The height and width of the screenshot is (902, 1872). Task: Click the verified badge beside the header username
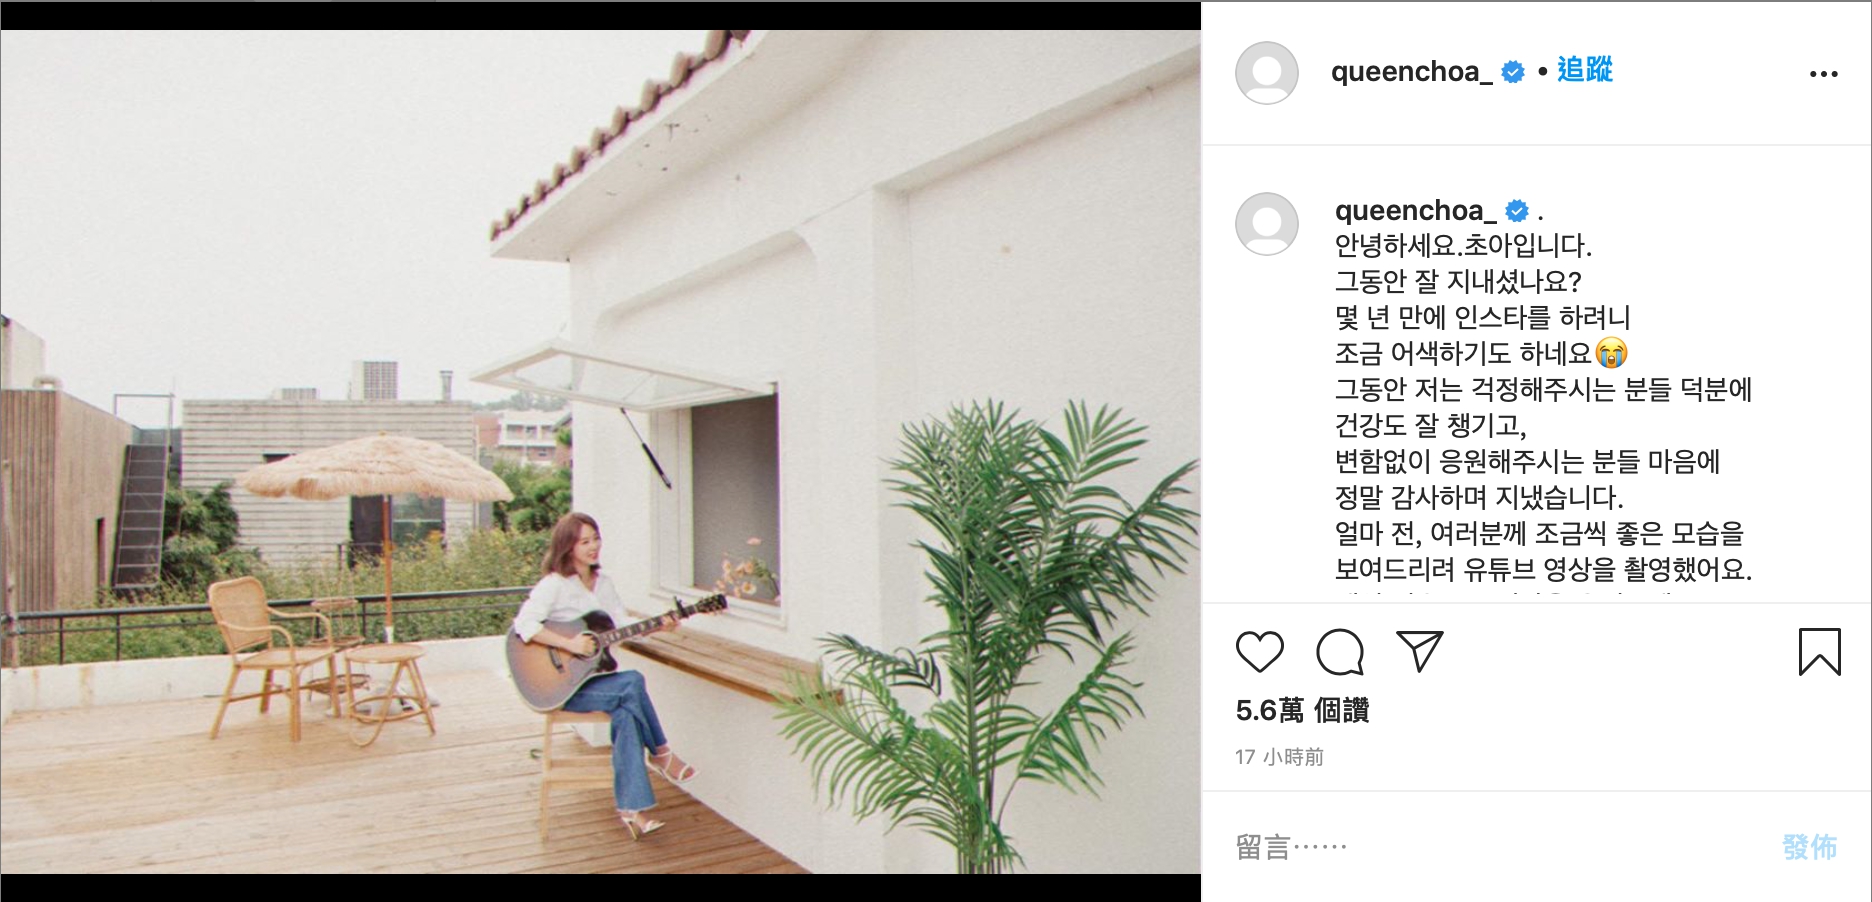[x=1513, y=72]
